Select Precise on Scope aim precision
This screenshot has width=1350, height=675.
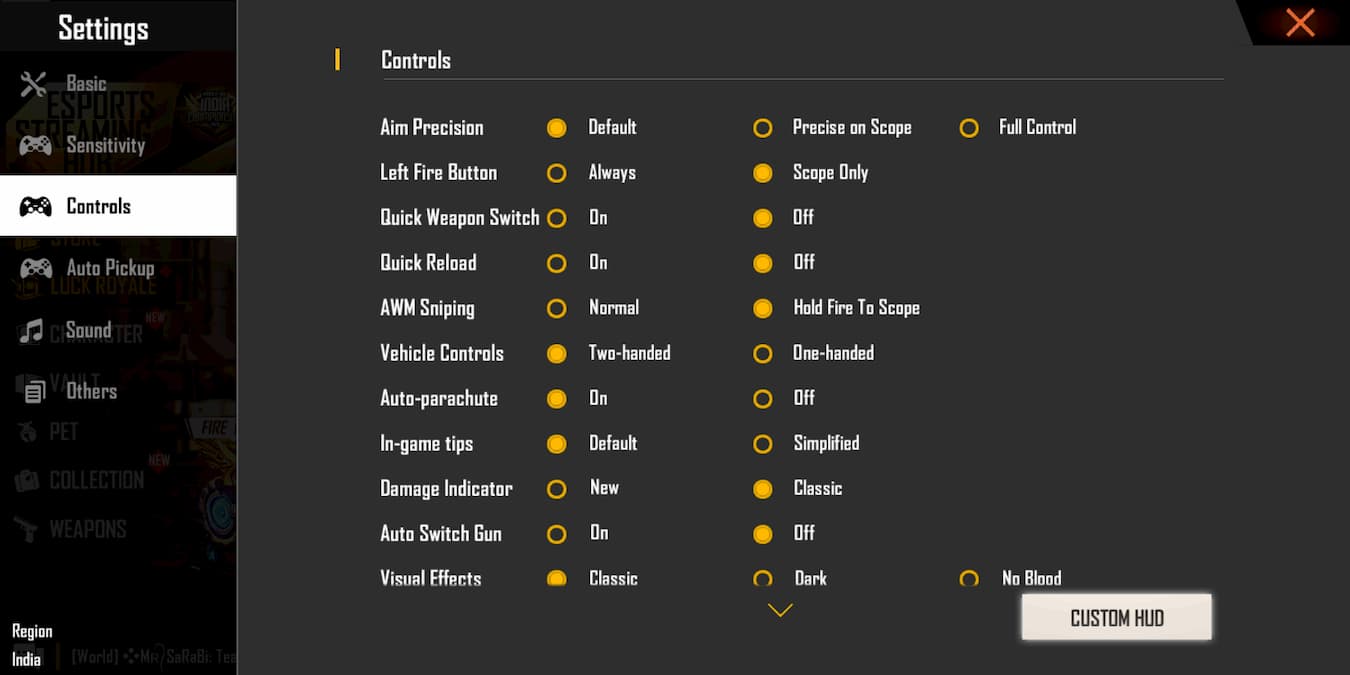tap(763, 128)
